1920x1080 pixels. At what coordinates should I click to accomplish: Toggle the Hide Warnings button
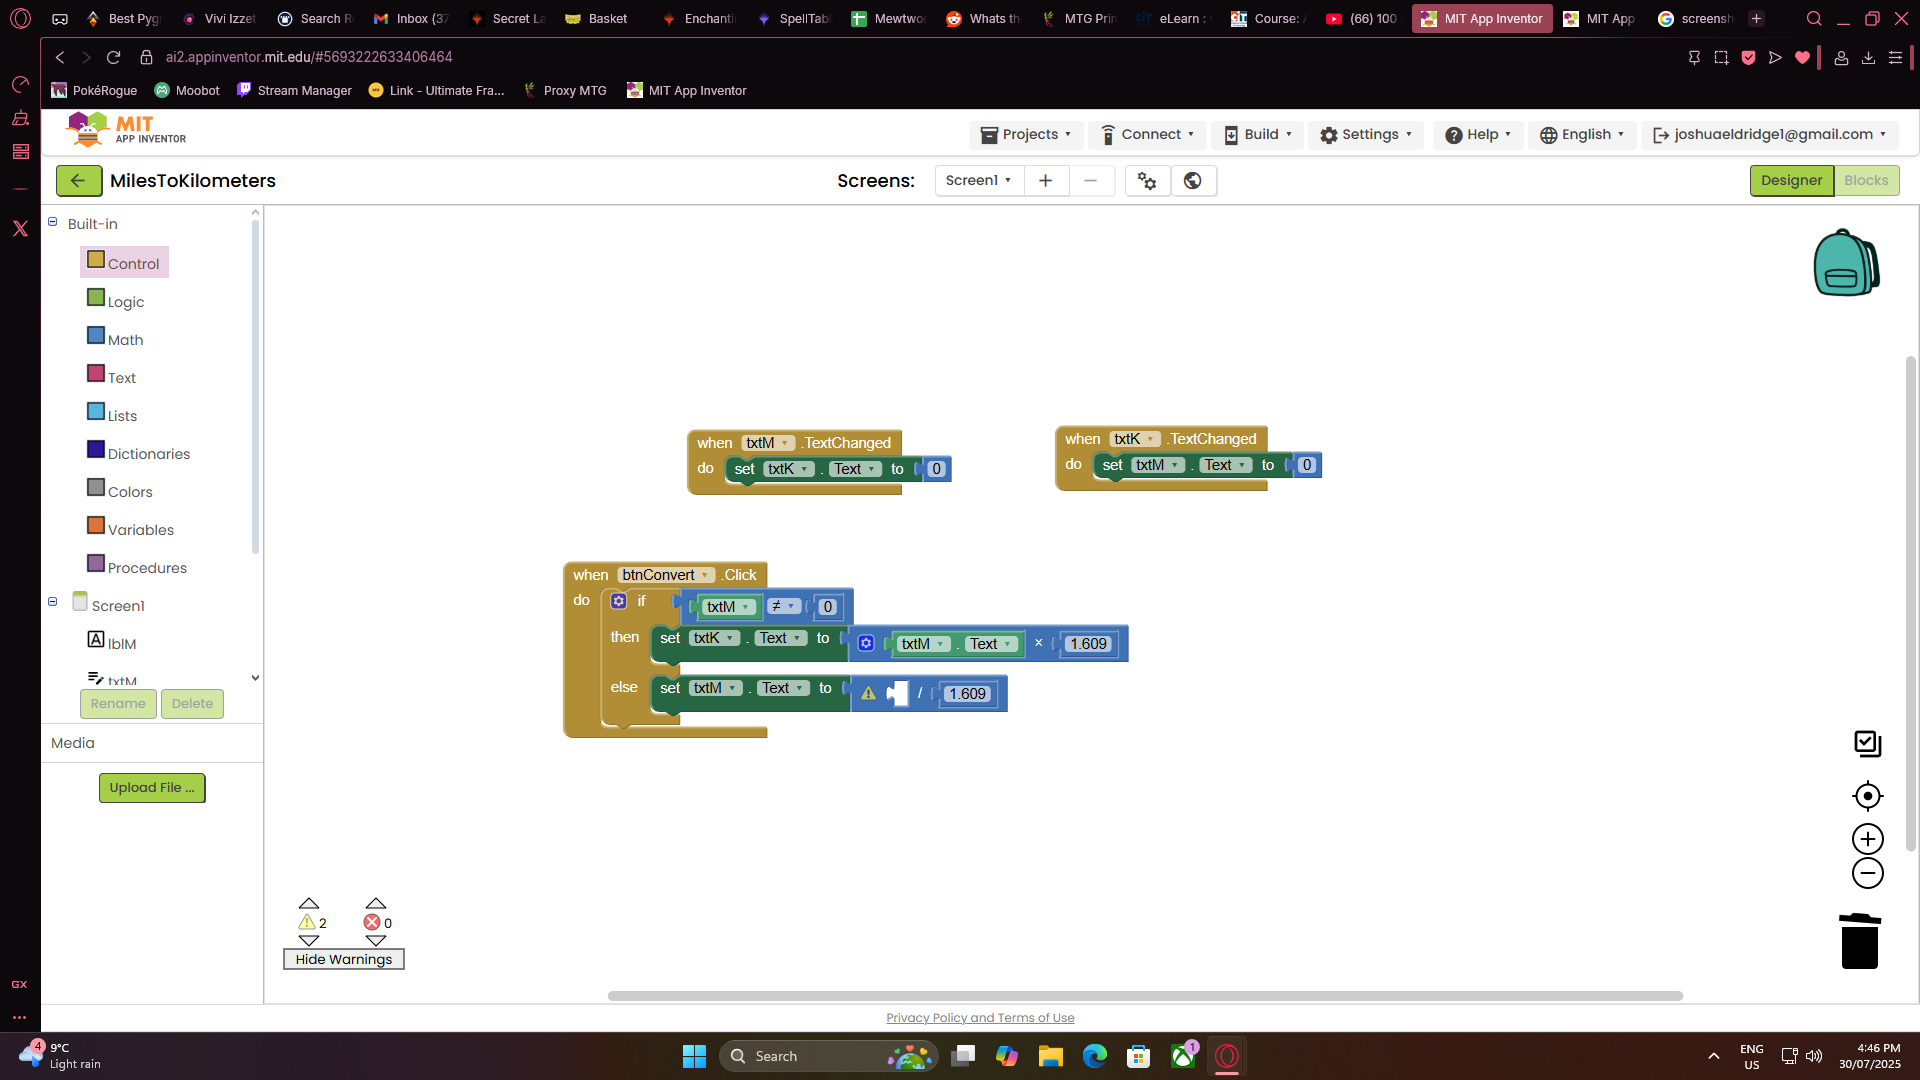coord(343,959)
